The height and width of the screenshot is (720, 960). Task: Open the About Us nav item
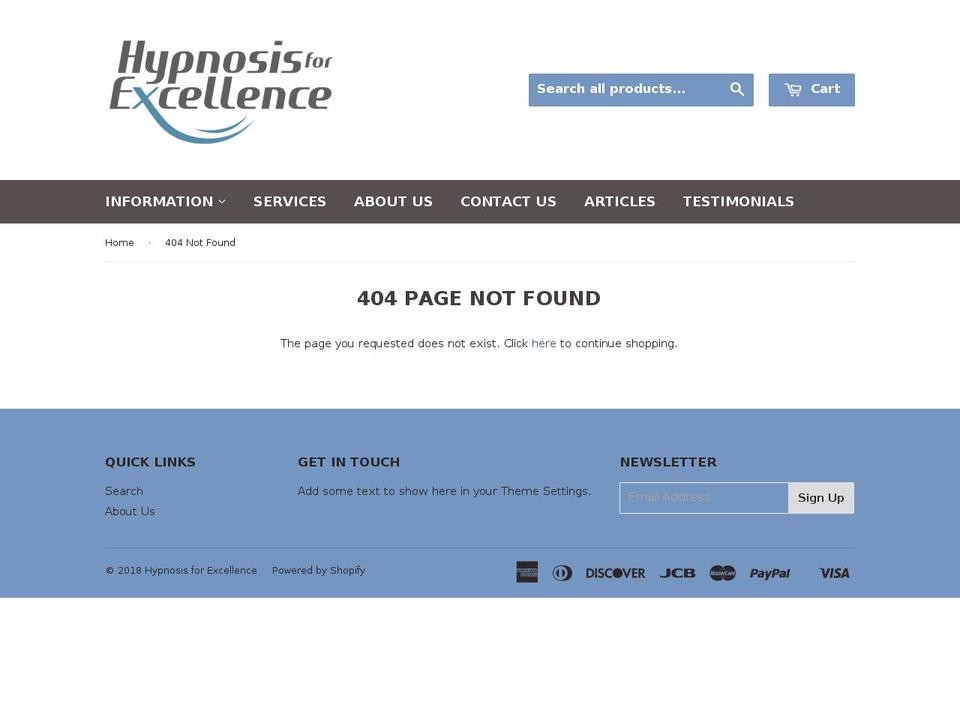[393, 201]
